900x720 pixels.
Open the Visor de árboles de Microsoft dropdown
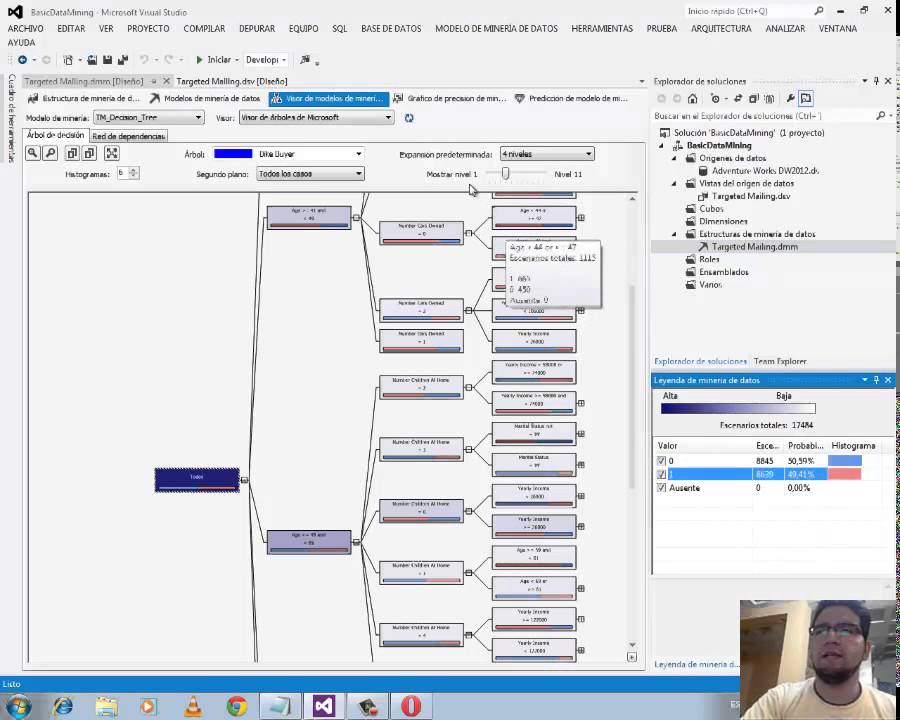coord(388,118)
